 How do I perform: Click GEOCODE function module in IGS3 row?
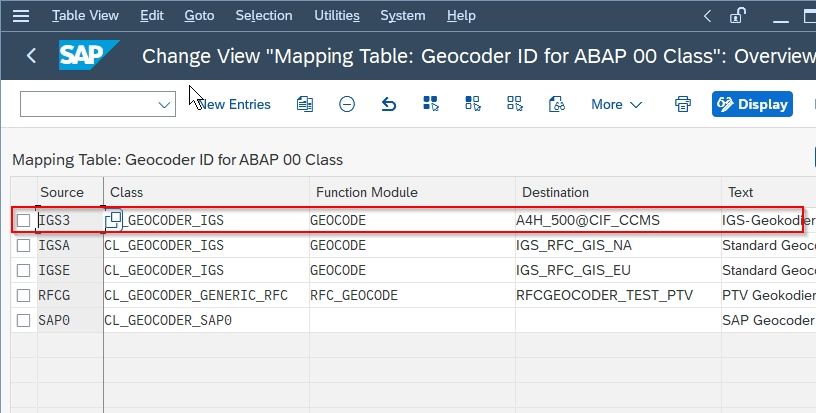click(412, 221)
